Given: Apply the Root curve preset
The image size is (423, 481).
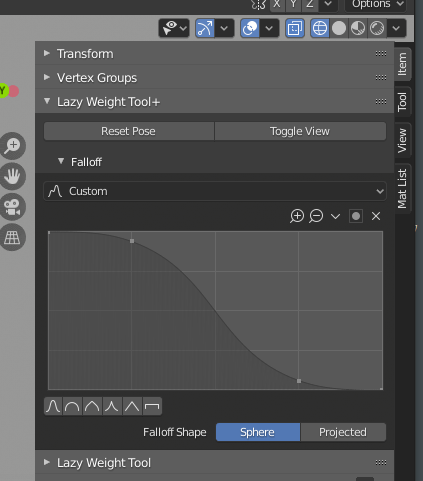Looking at the screenshot, I should tap(92, 406).
